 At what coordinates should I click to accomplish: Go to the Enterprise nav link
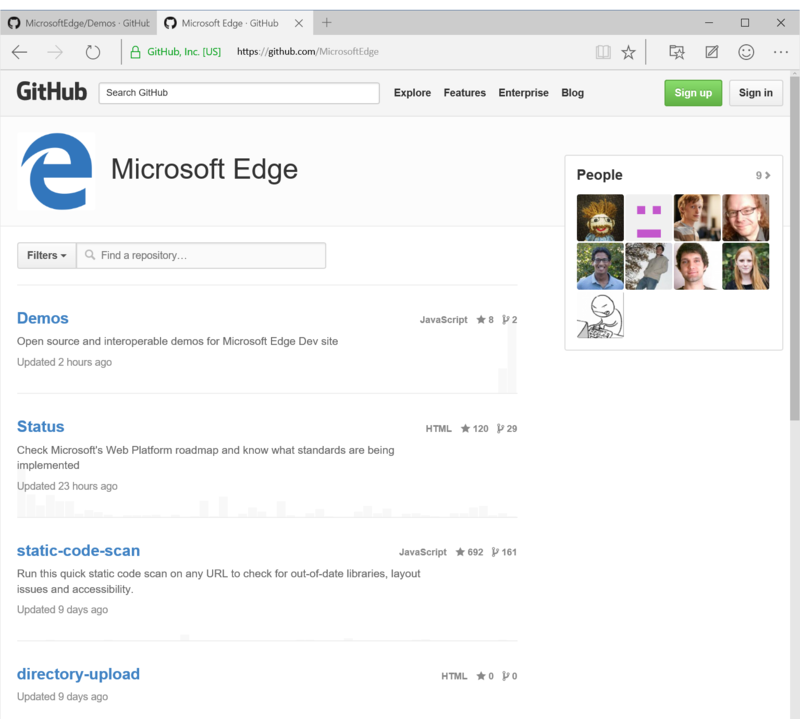coord(523,93)
